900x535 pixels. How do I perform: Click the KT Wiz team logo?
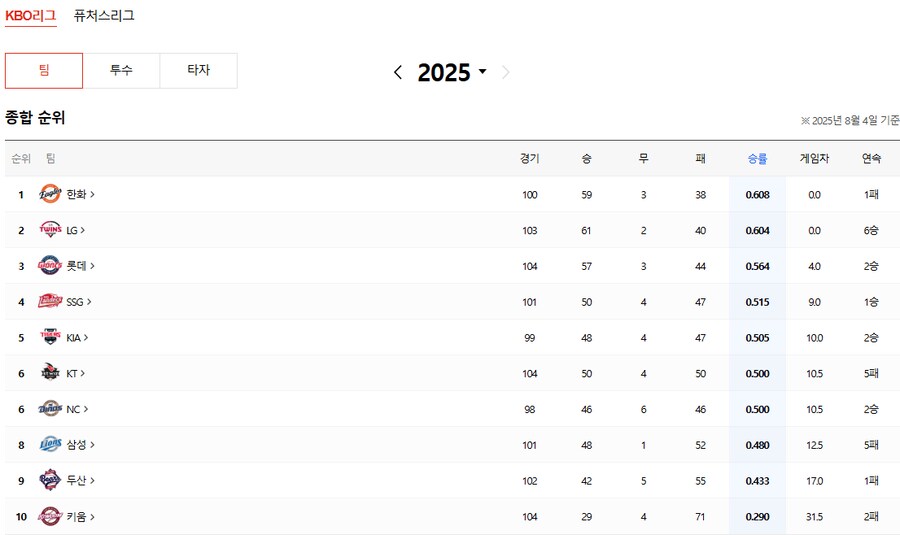(x=50, y=373)
